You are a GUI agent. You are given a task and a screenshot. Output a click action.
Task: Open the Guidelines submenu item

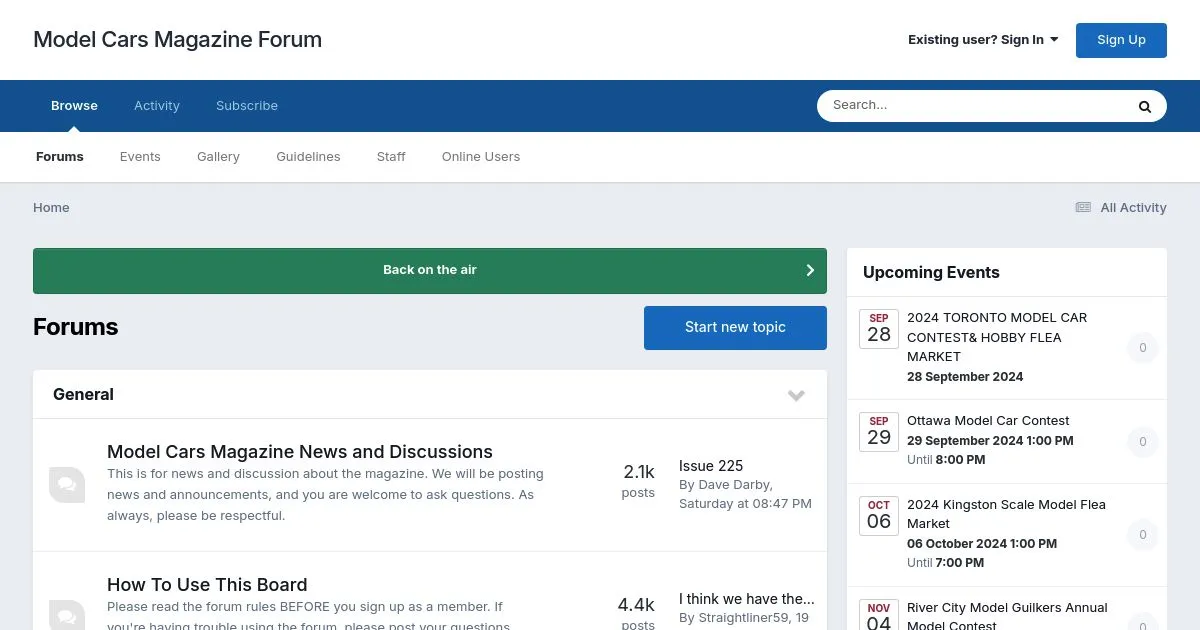308,157
